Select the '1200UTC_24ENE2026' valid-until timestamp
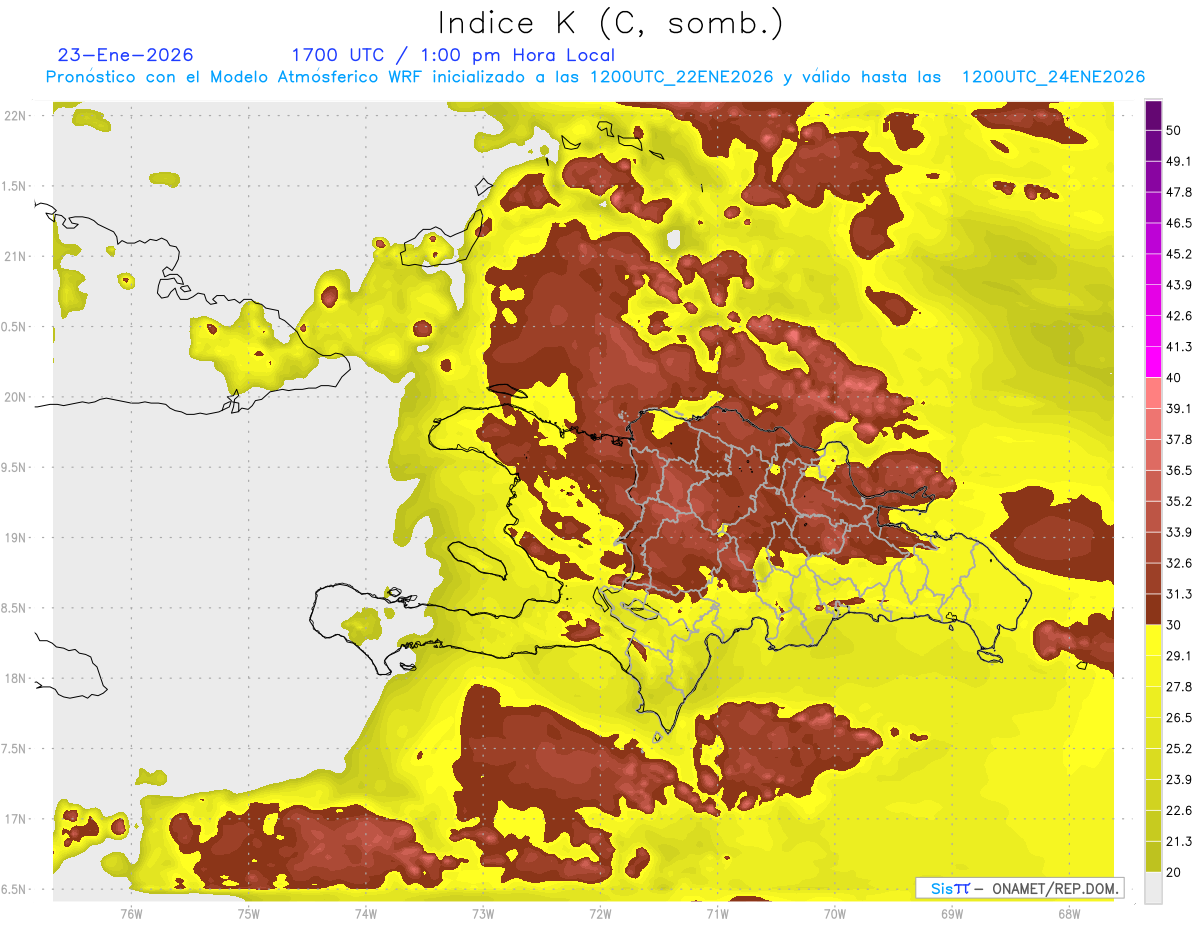1200x927 pixels. pos(1053,77)
